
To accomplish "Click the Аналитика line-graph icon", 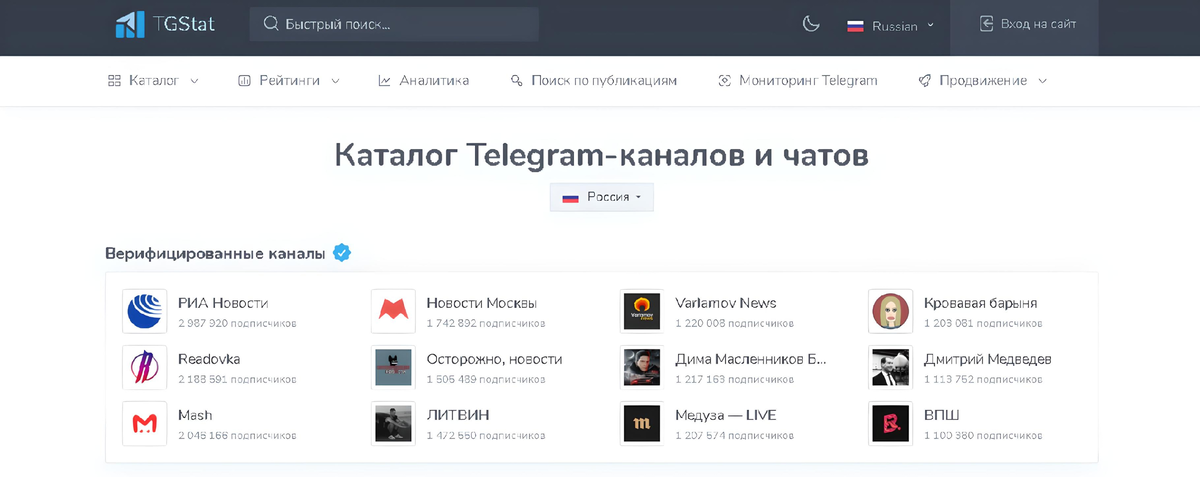I will [384, 81].
